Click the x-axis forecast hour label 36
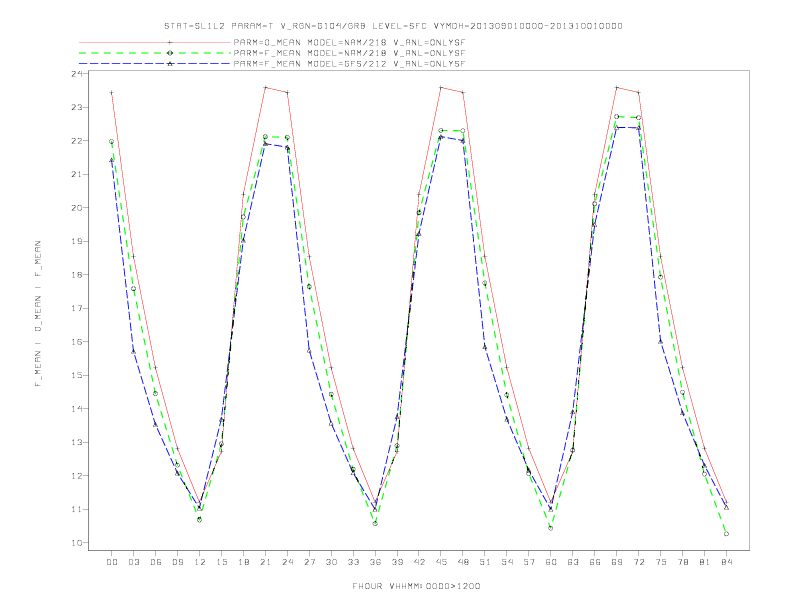The height and width of the screenshot is (612, 792). pos(375,562)
